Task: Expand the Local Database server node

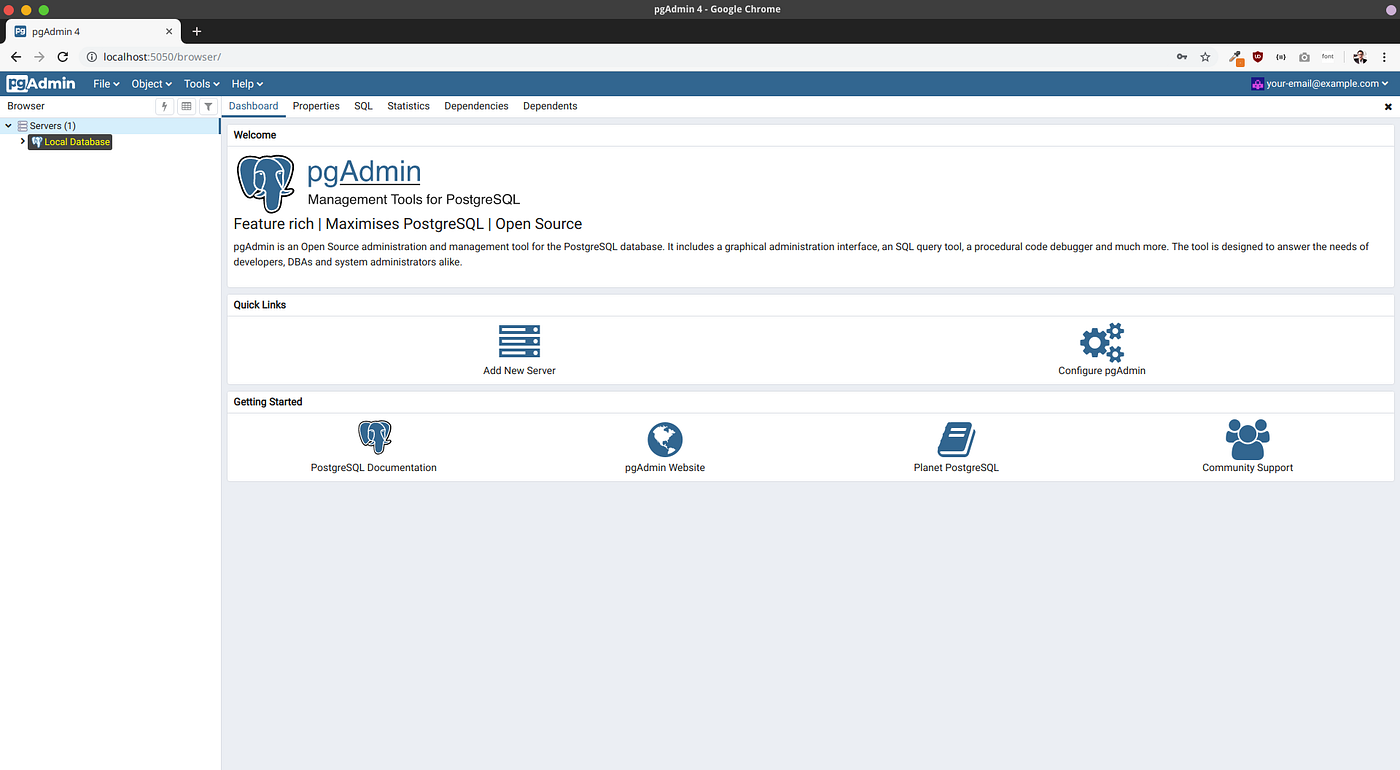Action: coord(22,141)
